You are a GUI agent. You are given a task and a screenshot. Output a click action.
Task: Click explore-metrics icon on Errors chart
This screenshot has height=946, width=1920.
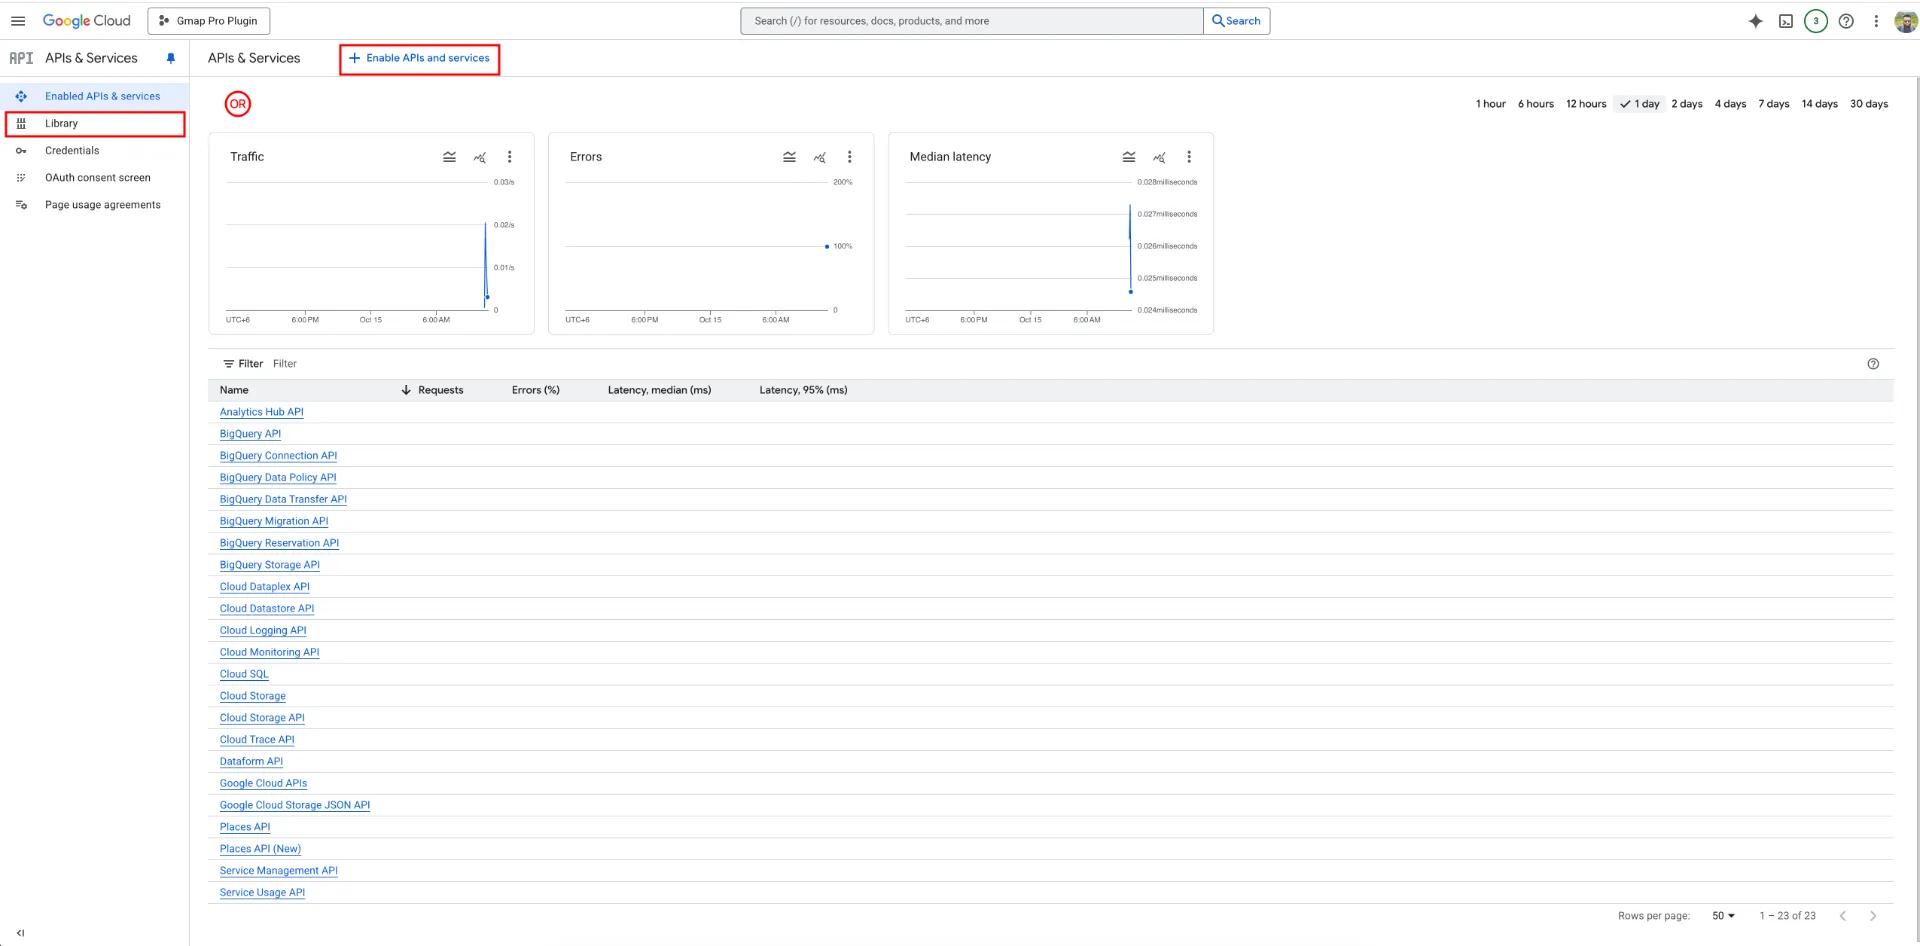coord(820,157)
